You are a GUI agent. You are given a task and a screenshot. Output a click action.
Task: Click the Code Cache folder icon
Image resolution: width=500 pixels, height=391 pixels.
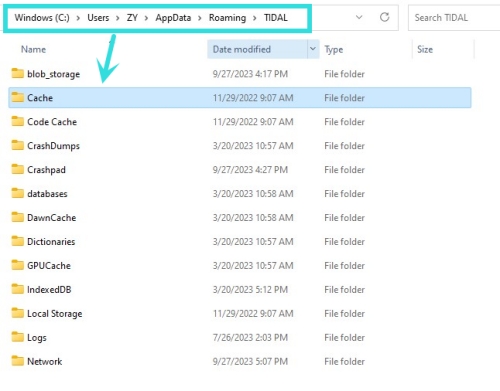point(18,121)
